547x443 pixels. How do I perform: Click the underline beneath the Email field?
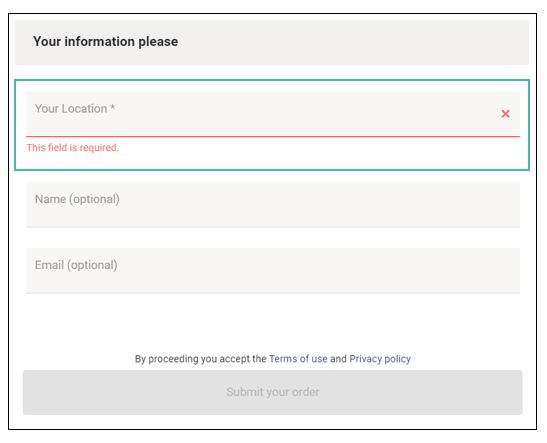coord(273,293)
